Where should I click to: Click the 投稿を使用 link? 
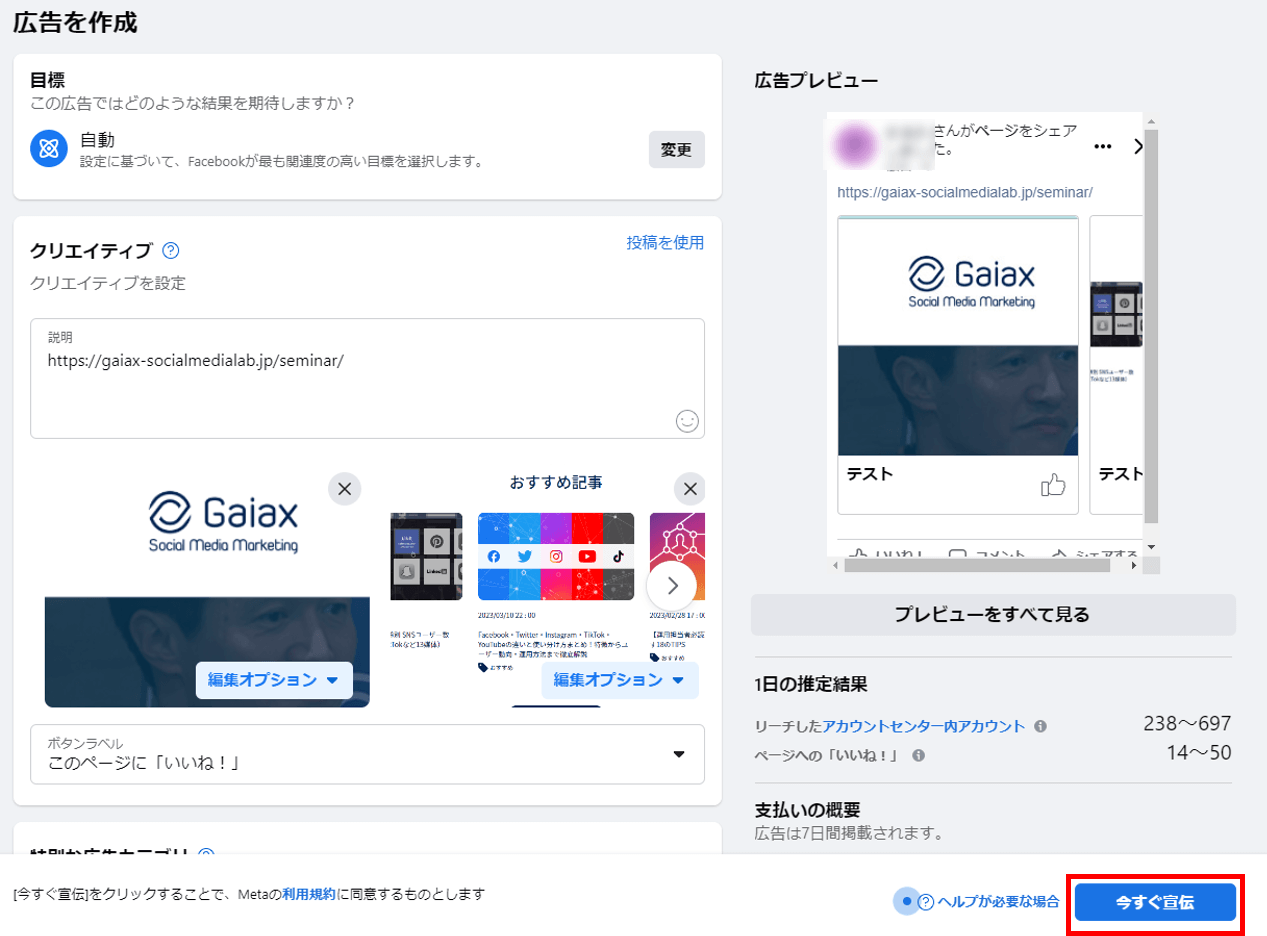pyautogui.click(x=665, y=242)
